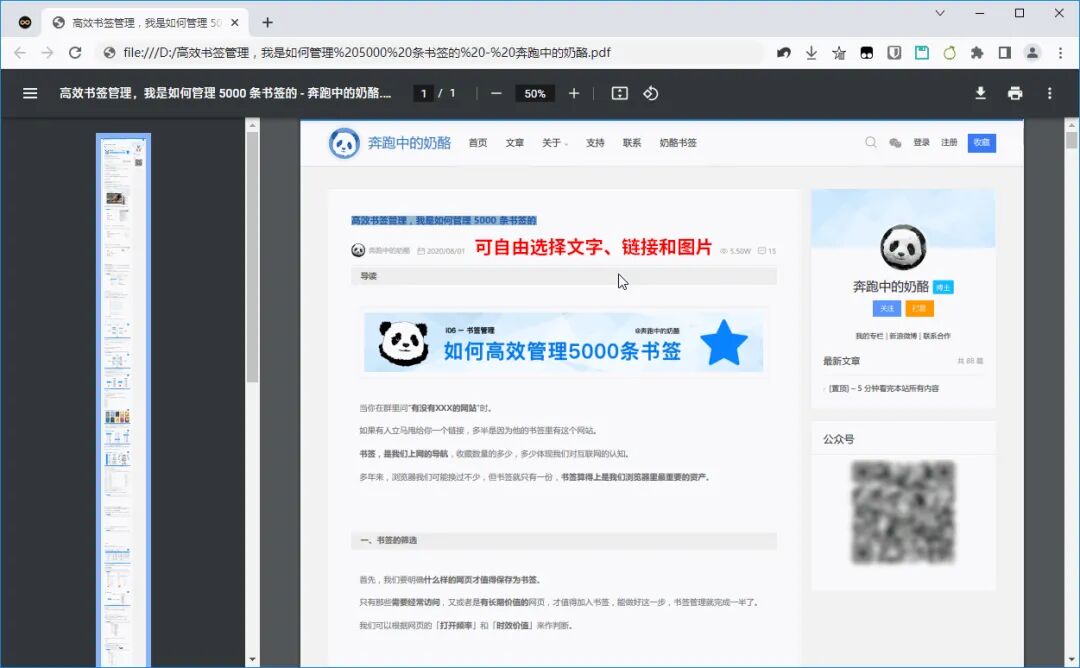Click the 公众号 heading
Screen dimensions: 1080x668
click(839, 439)
